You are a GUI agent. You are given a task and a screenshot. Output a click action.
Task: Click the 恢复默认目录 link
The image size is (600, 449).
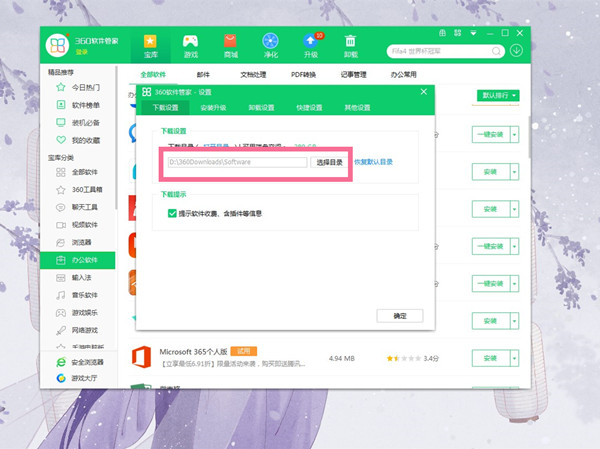pos(373,161)
